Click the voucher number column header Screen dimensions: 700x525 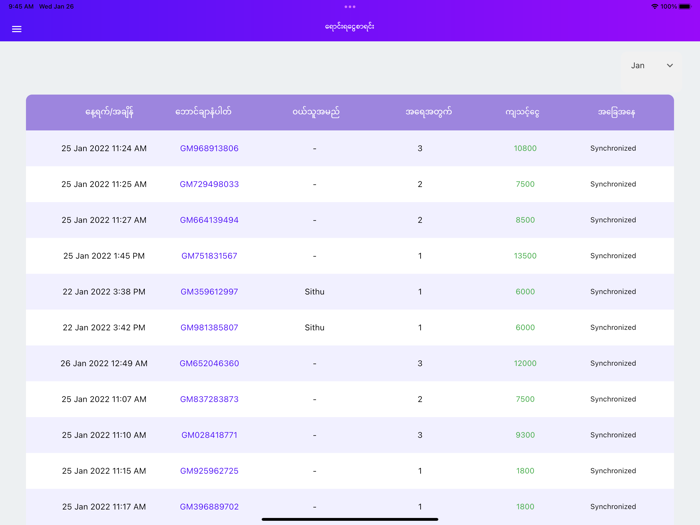coord(203,112)
